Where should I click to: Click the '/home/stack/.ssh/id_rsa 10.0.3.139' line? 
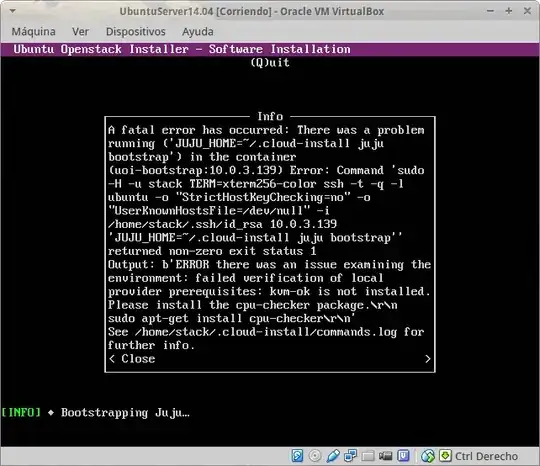pos(222,224)
